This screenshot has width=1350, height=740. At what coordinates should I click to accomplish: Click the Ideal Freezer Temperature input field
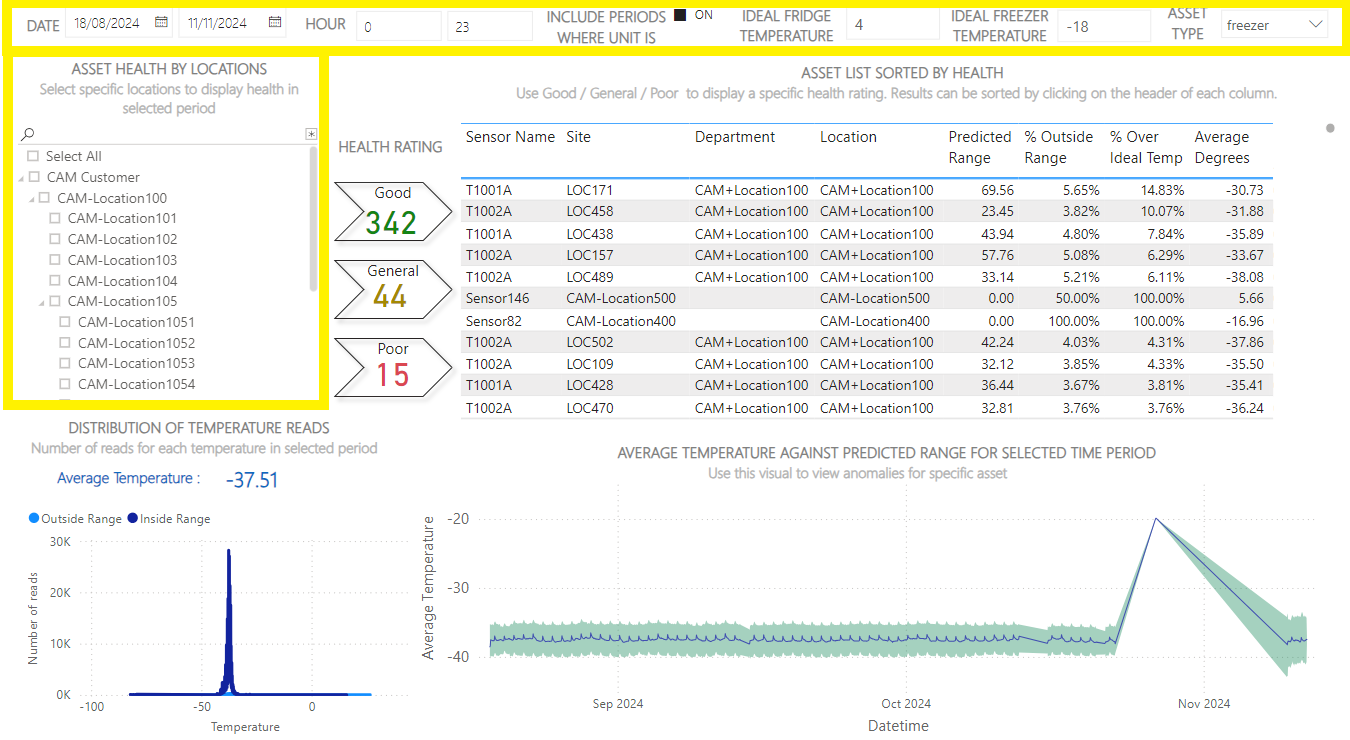(1103, 26)
